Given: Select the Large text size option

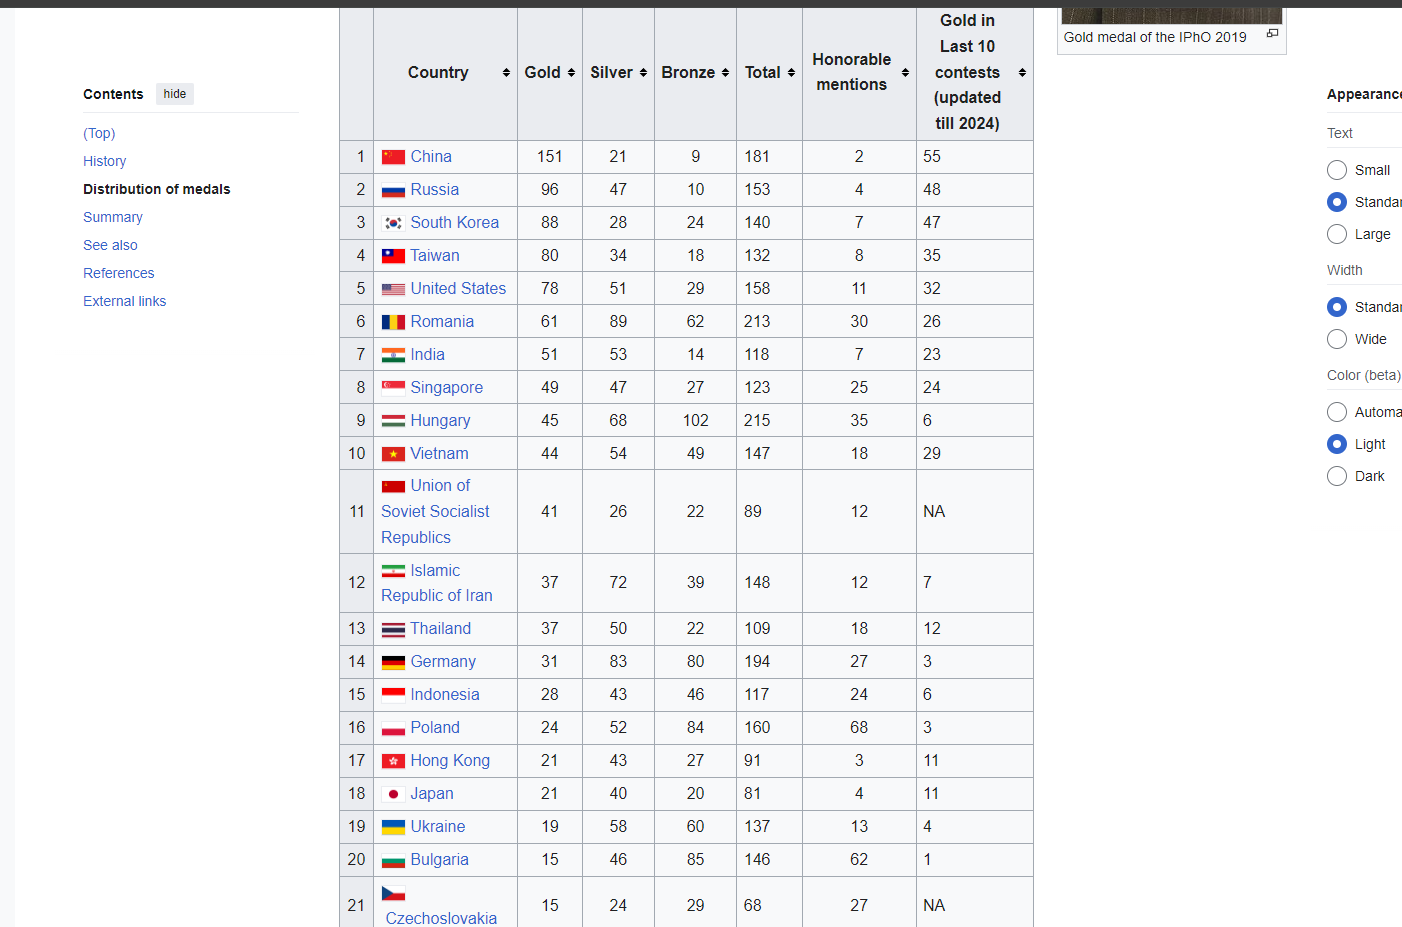Looking at the screenshot, I should [1337, 234].
